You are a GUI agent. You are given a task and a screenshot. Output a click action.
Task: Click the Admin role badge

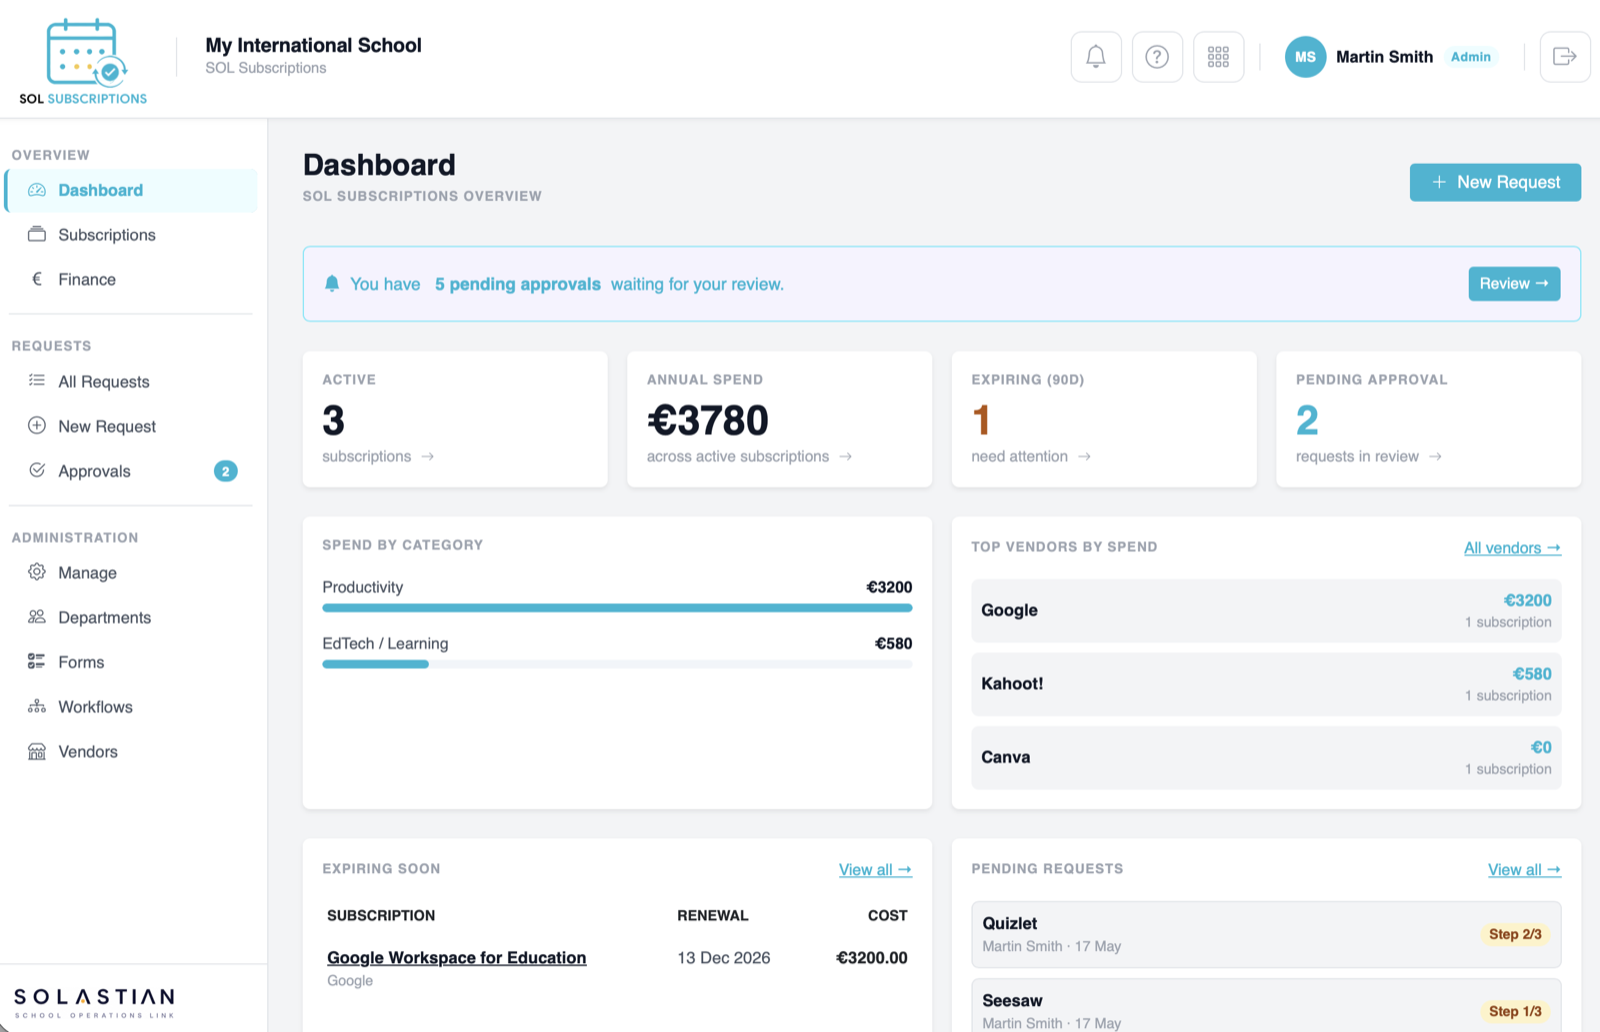1471,57
